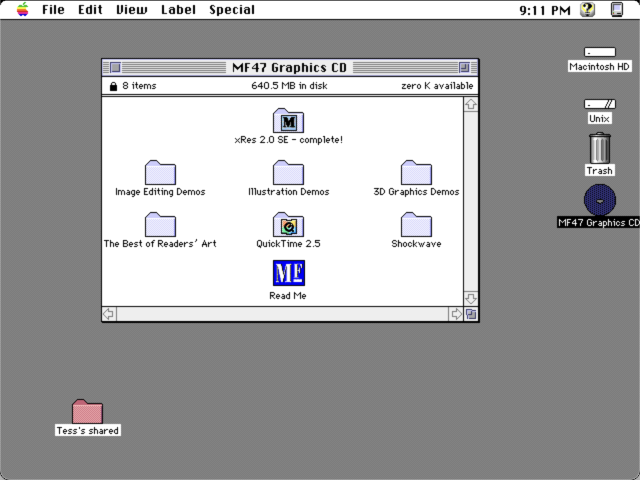Select the MF47 Graphics CD desktop disc icon

pos(600,200)
